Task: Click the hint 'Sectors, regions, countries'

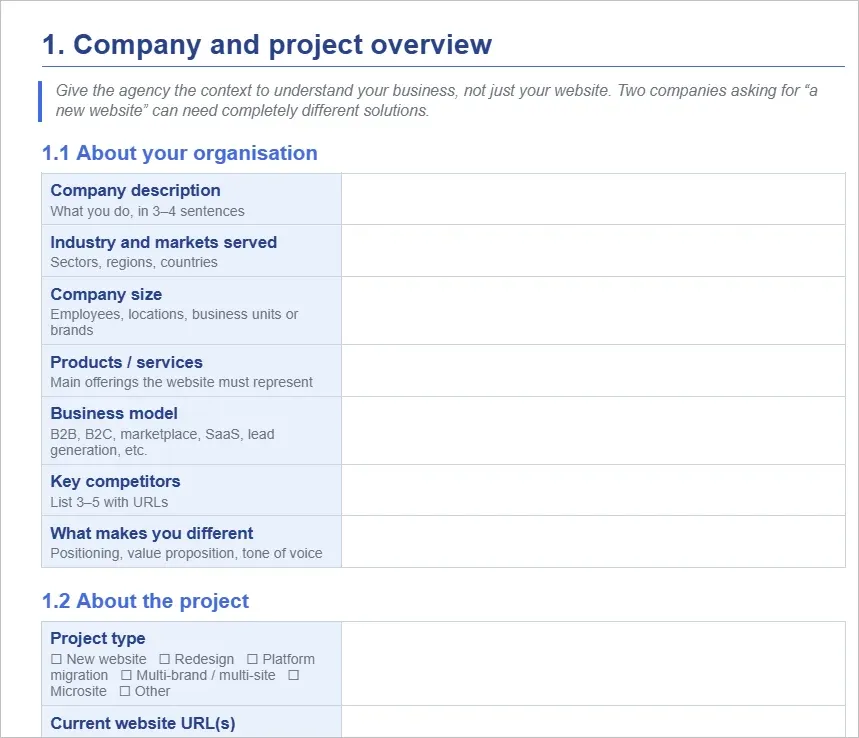Action: (x=134, y=262)
